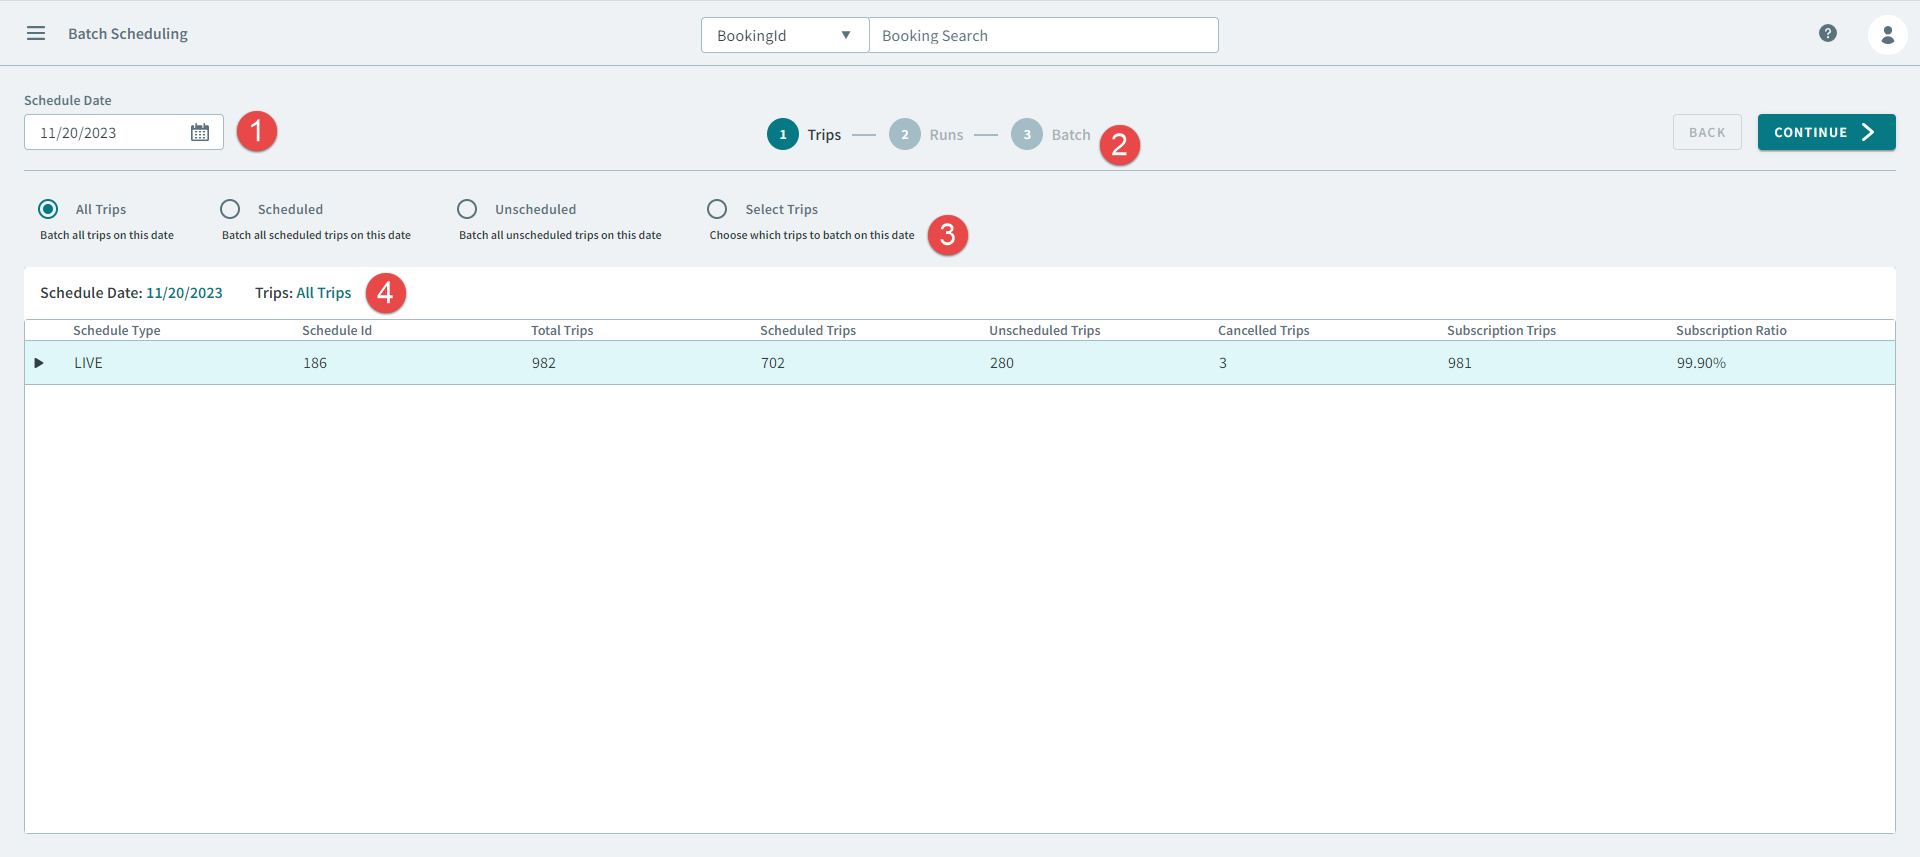This screenshot has height=857, width=1920.
Task: Click the Subscription Trips column header
Action: [x=1502, y=330]
